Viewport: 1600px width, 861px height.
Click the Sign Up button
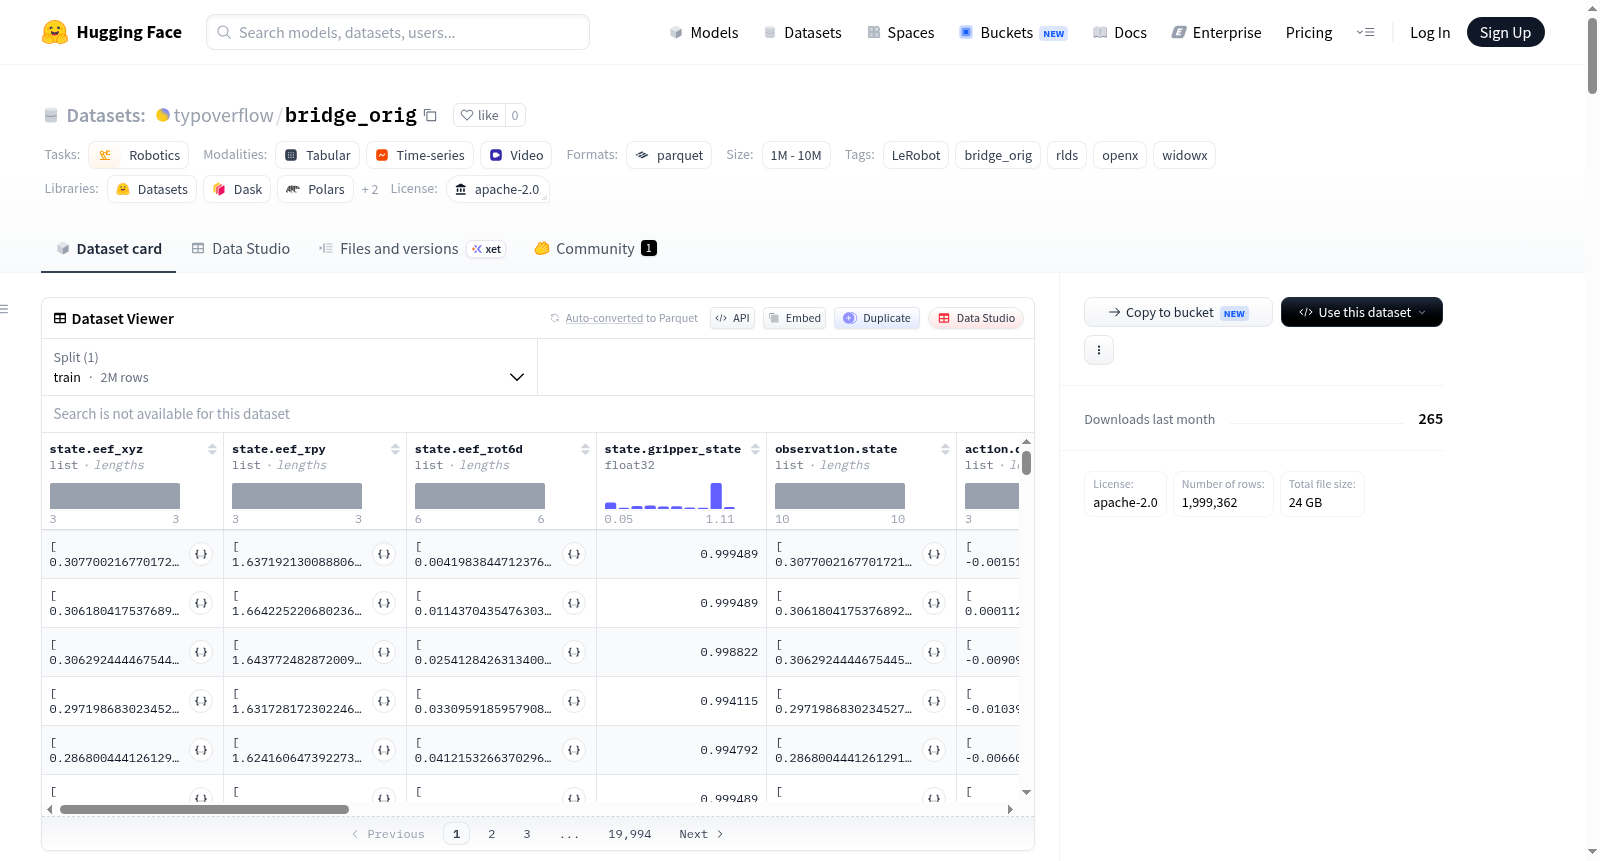(1505, 32)
